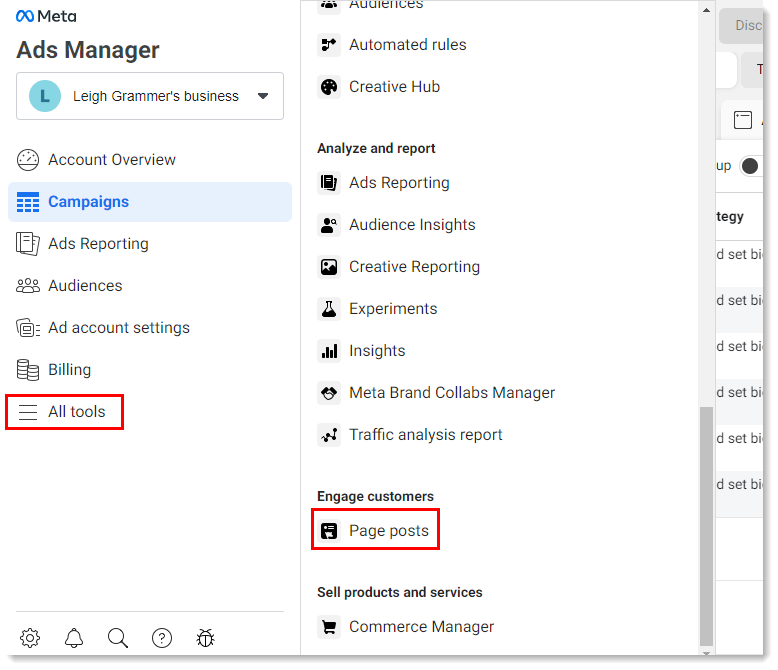The width and height of the screenshot is (778, 670).
Task: Click the Insights bar chart icon
Action: pos(329,351)
